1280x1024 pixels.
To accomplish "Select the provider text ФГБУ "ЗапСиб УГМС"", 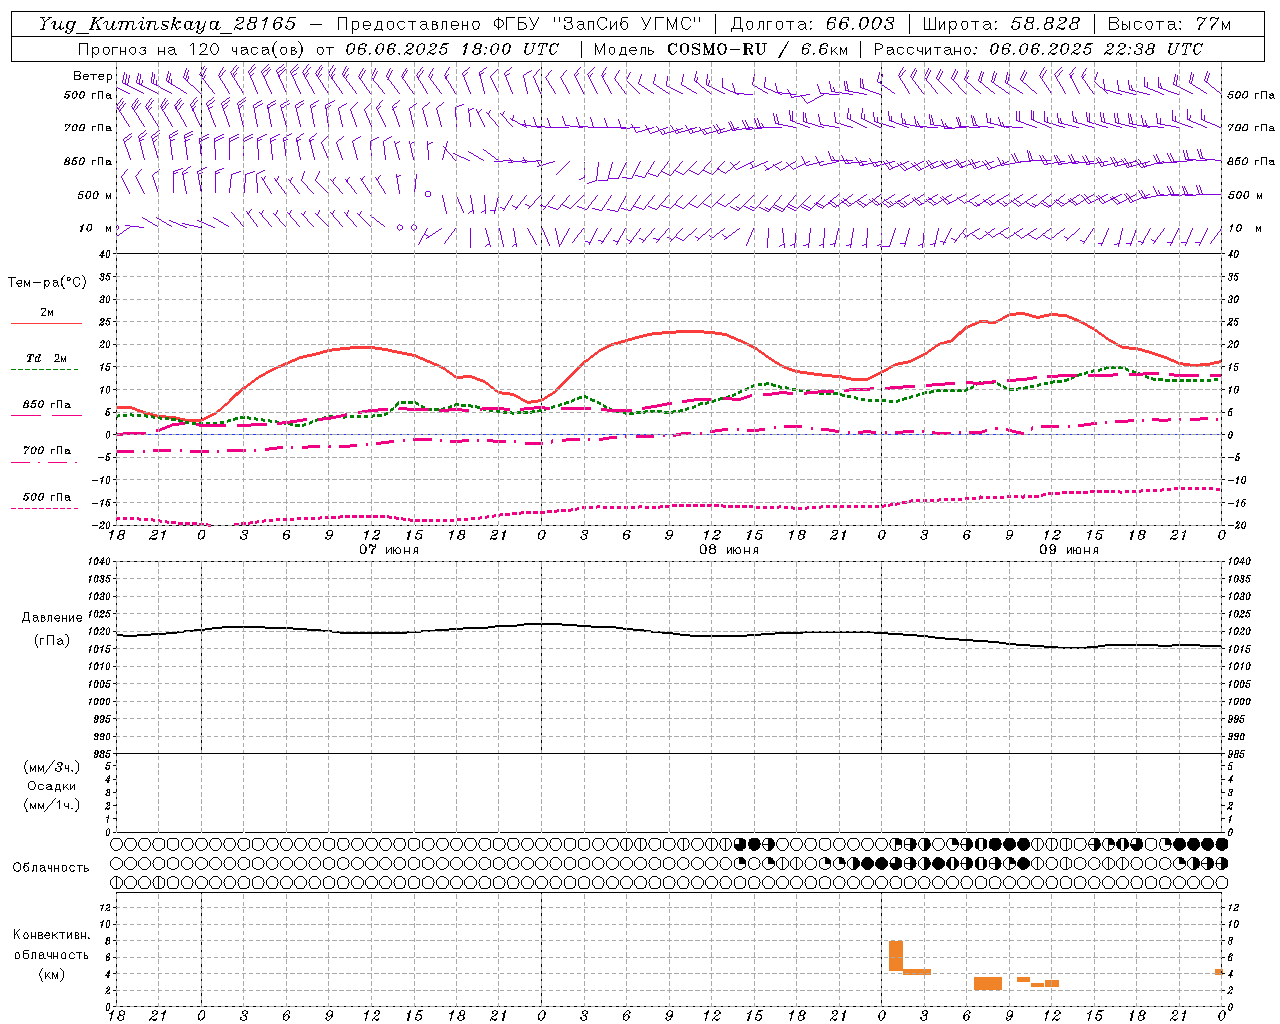I will click(598, 24).
